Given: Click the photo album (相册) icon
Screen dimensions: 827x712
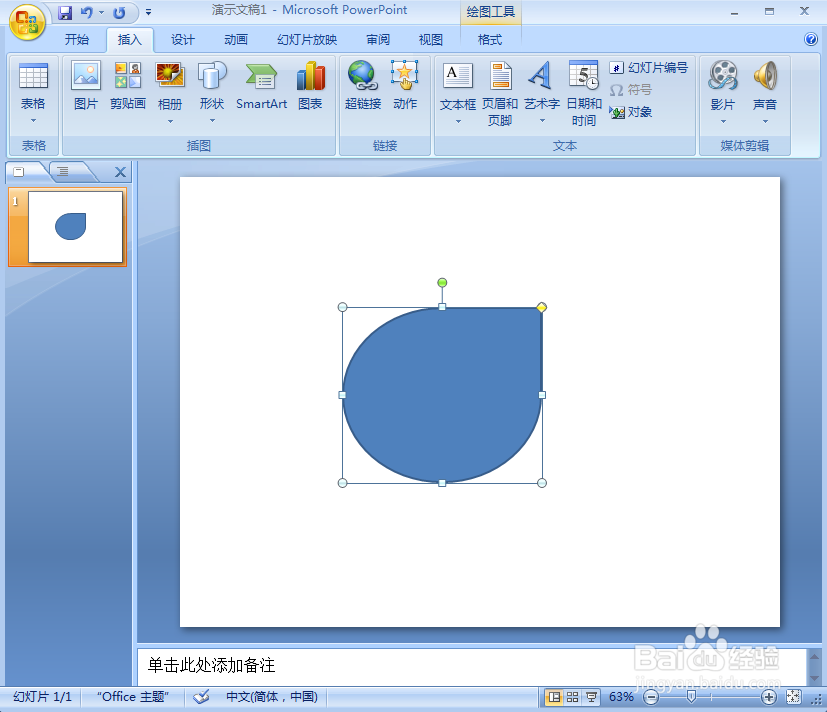Looking at the screenshot, I should click(x=170, y=75).
